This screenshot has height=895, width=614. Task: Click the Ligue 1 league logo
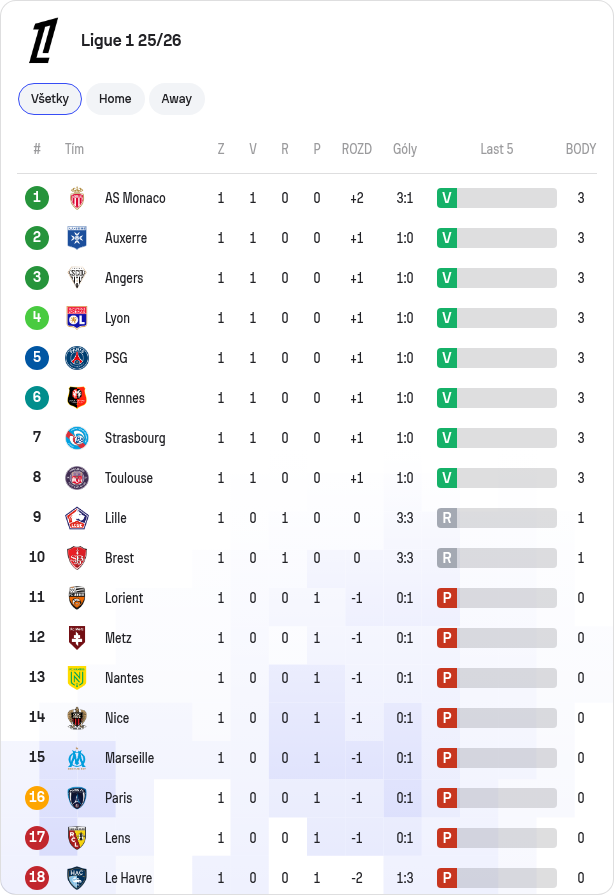click(x=43, y=40)
